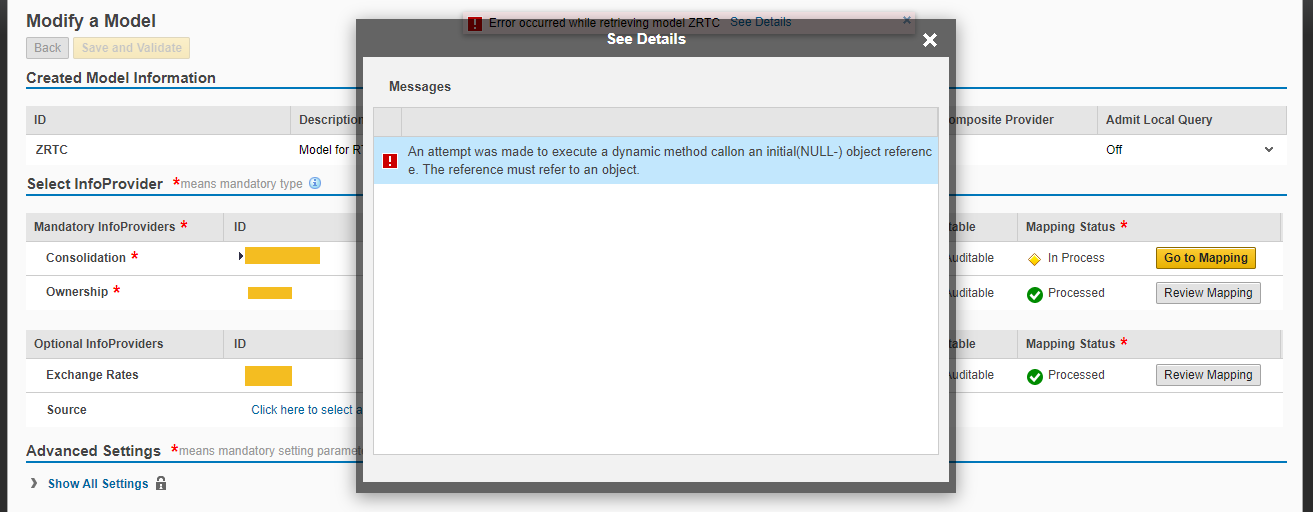Click the Consolidation row label

coord(86,258)
